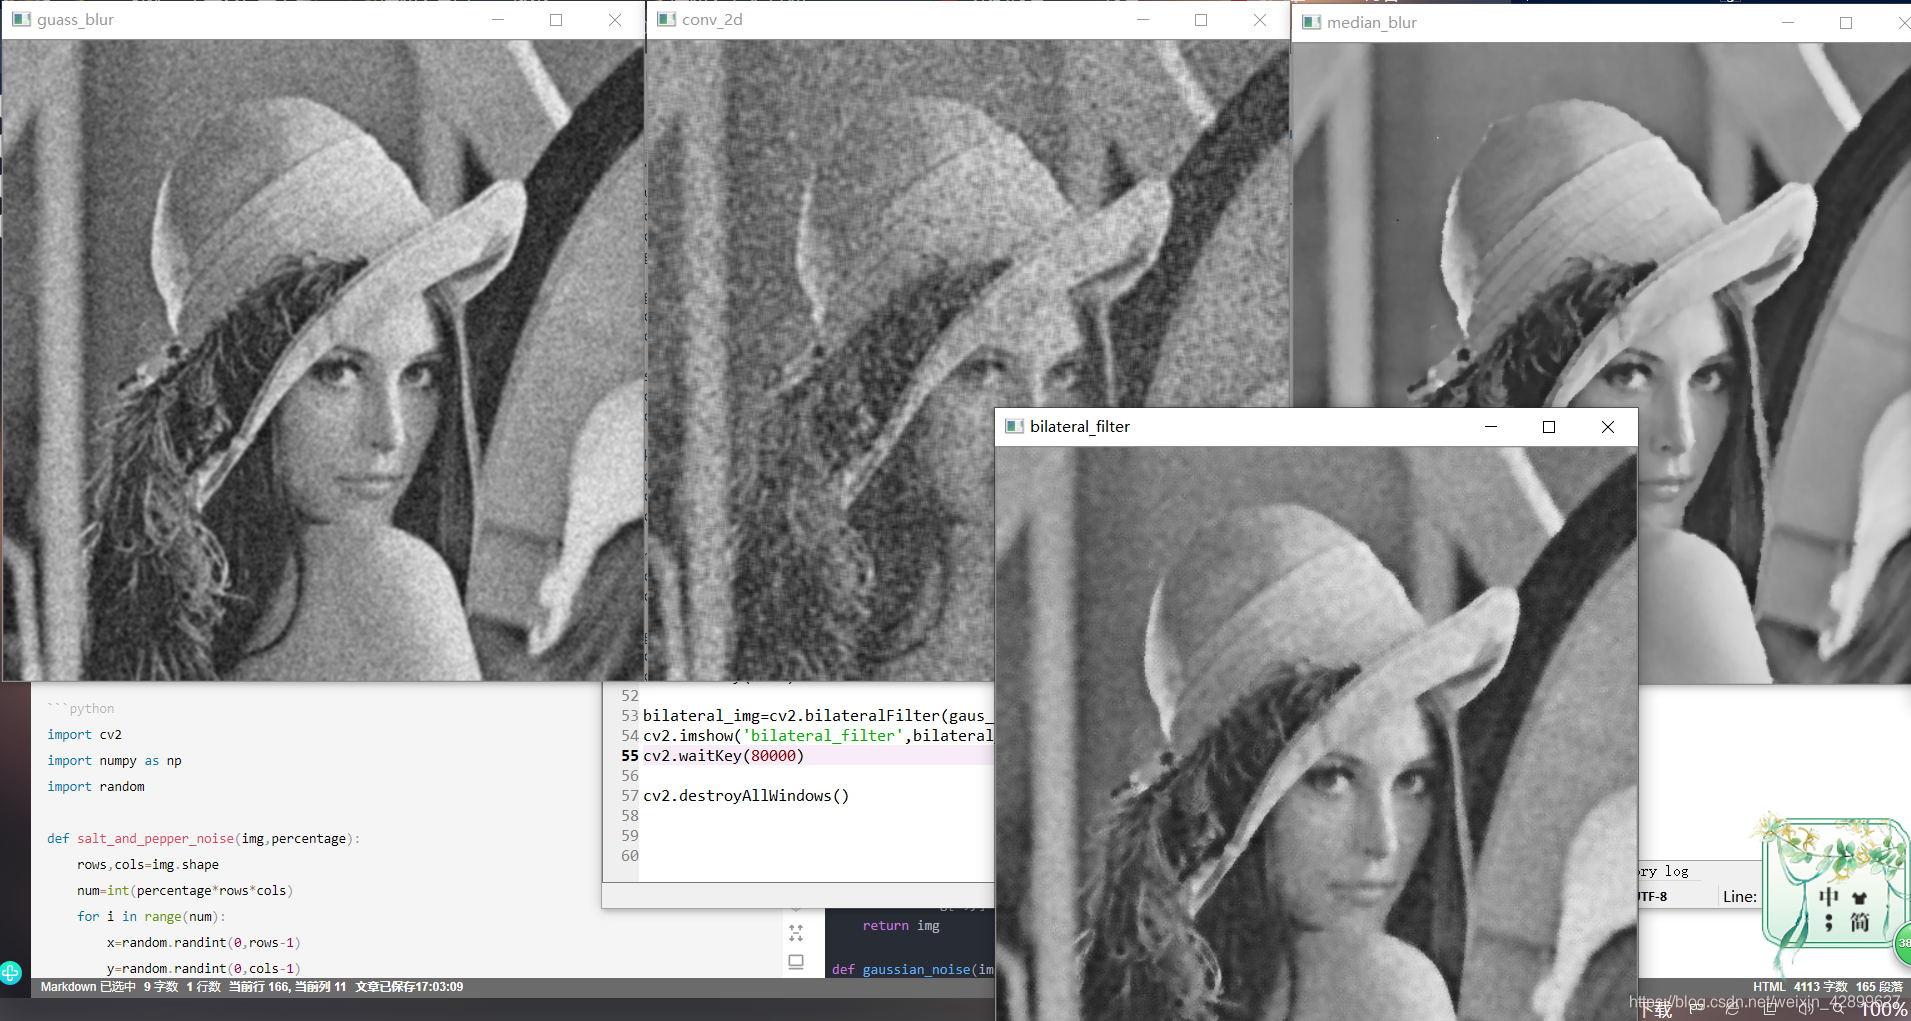
Task: Click the green circle badge showing 38
Action: pyautogui.click(x=1903, y=942)
